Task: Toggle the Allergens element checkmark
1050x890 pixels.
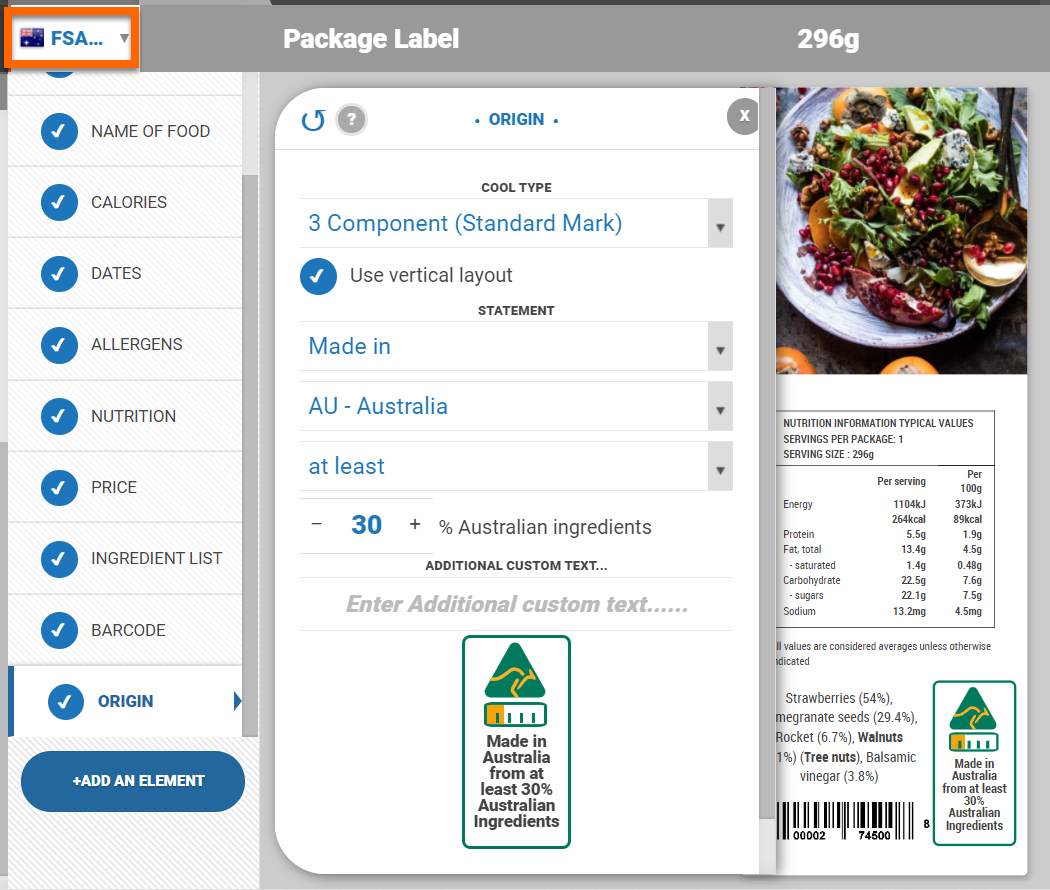Action: click(x=59, y=345)
